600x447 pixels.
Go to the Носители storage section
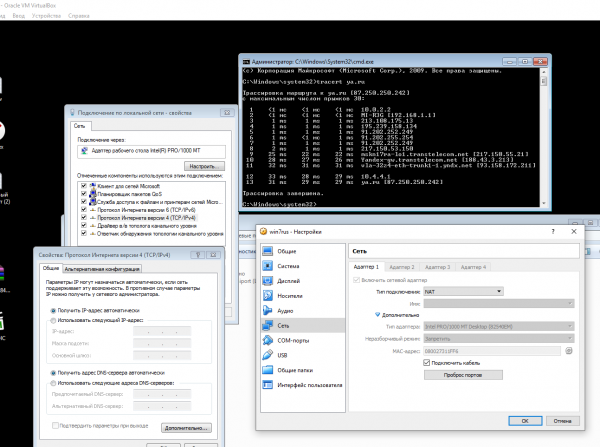point(288,296)
